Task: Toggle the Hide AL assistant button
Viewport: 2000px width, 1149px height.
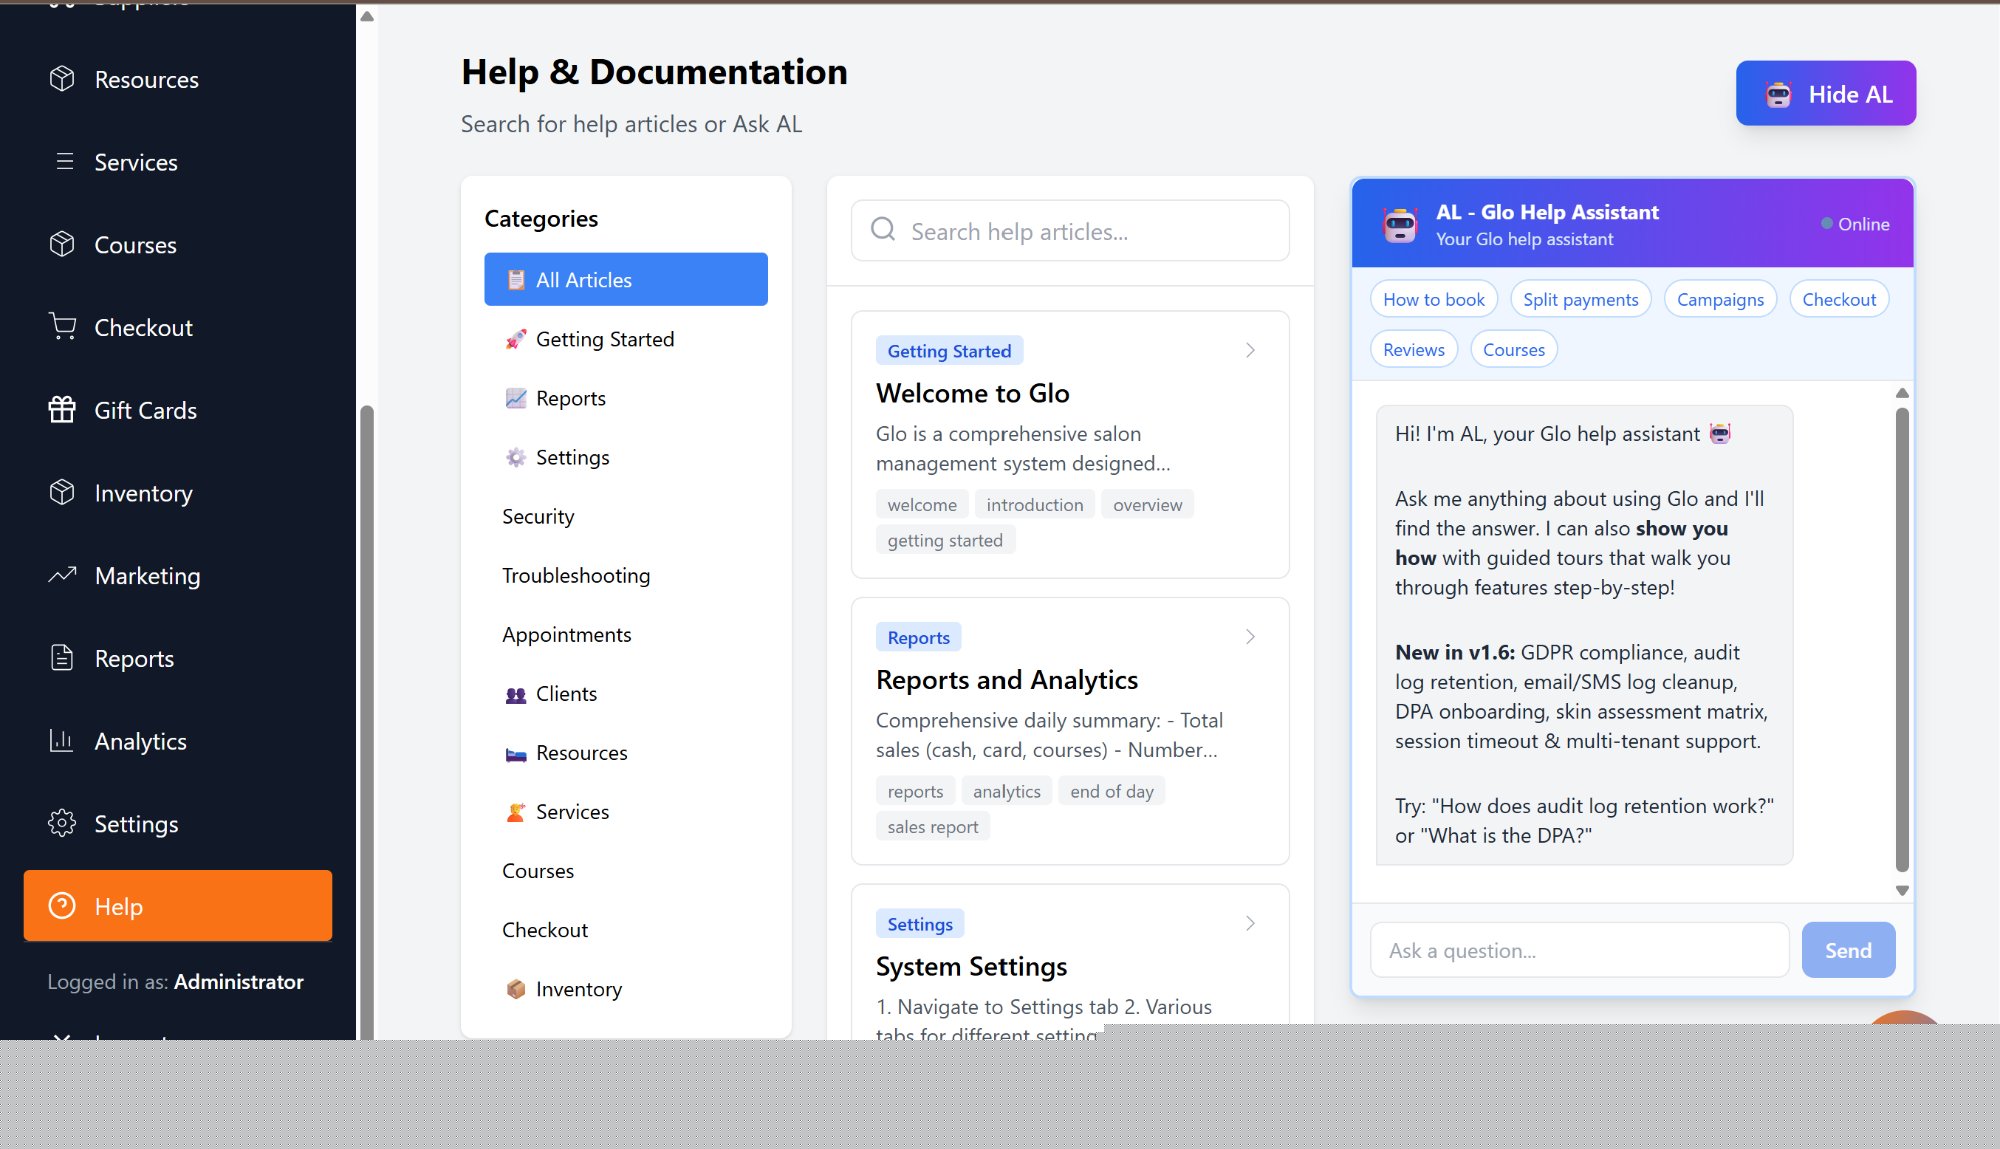Action: point(1825,93)
